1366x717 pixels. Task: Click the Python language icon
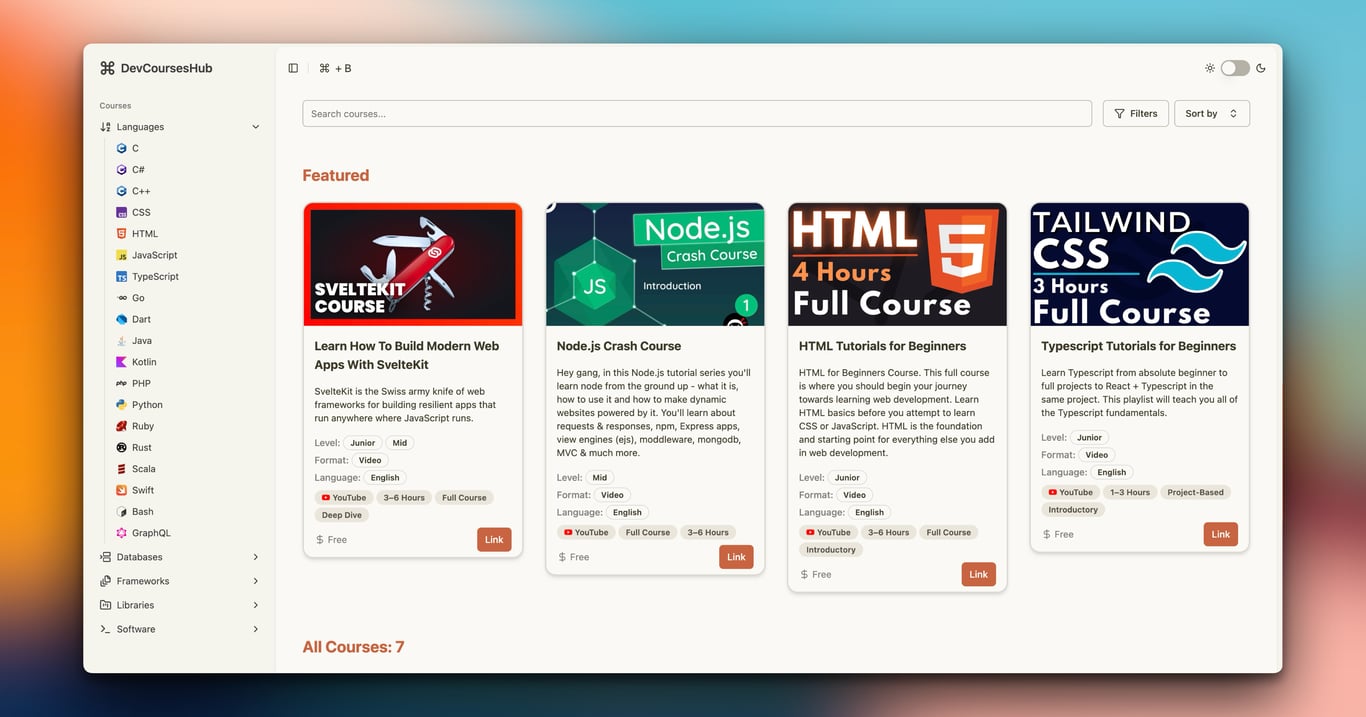click(x=121, y=405)
